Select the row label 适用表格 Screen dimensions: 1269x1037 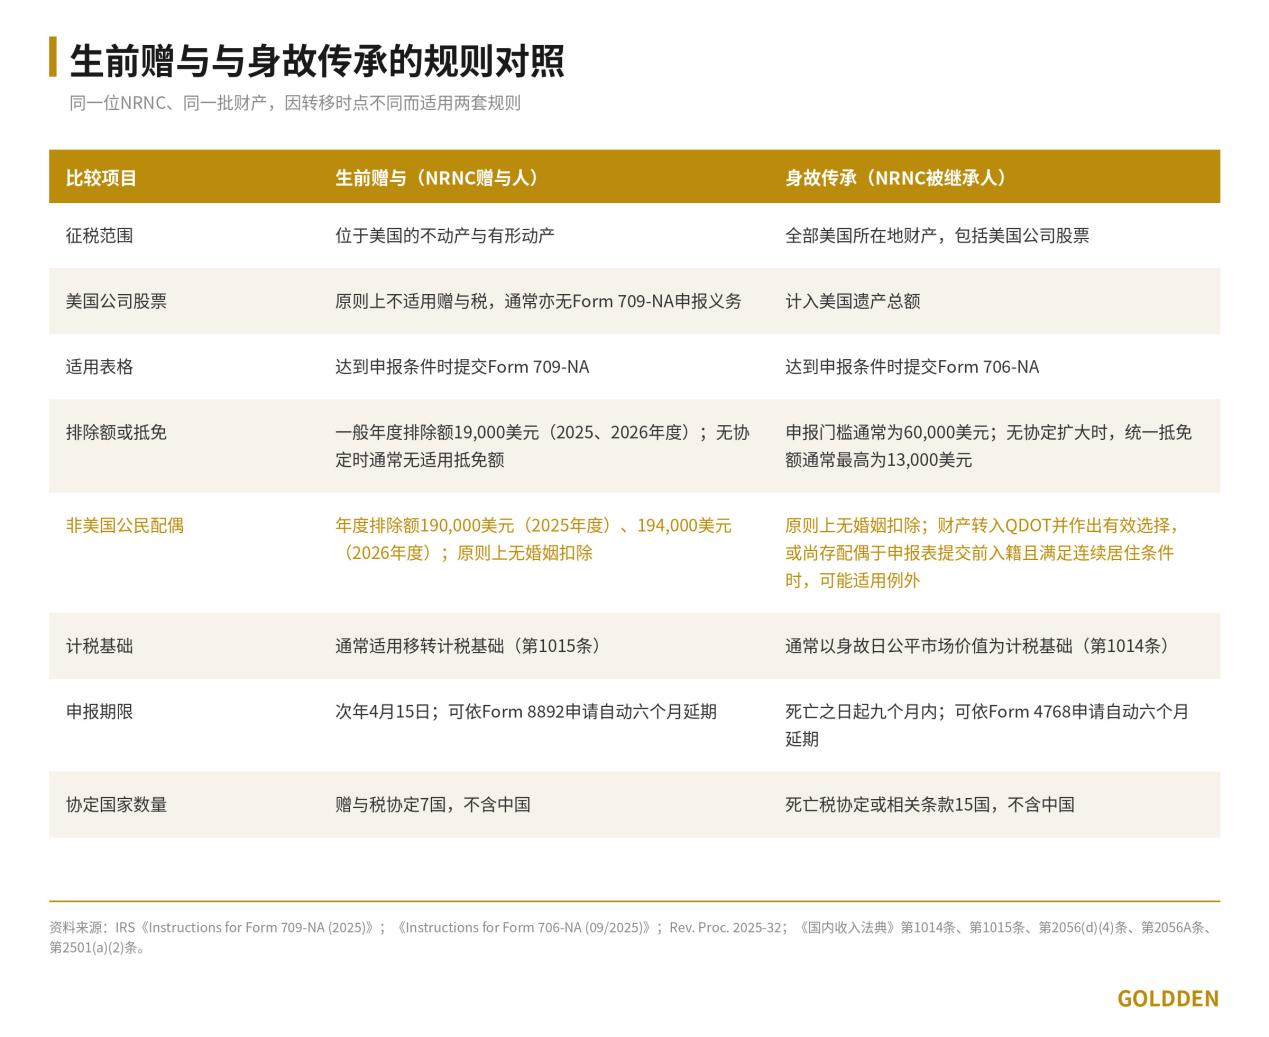(x=99, y=367)
